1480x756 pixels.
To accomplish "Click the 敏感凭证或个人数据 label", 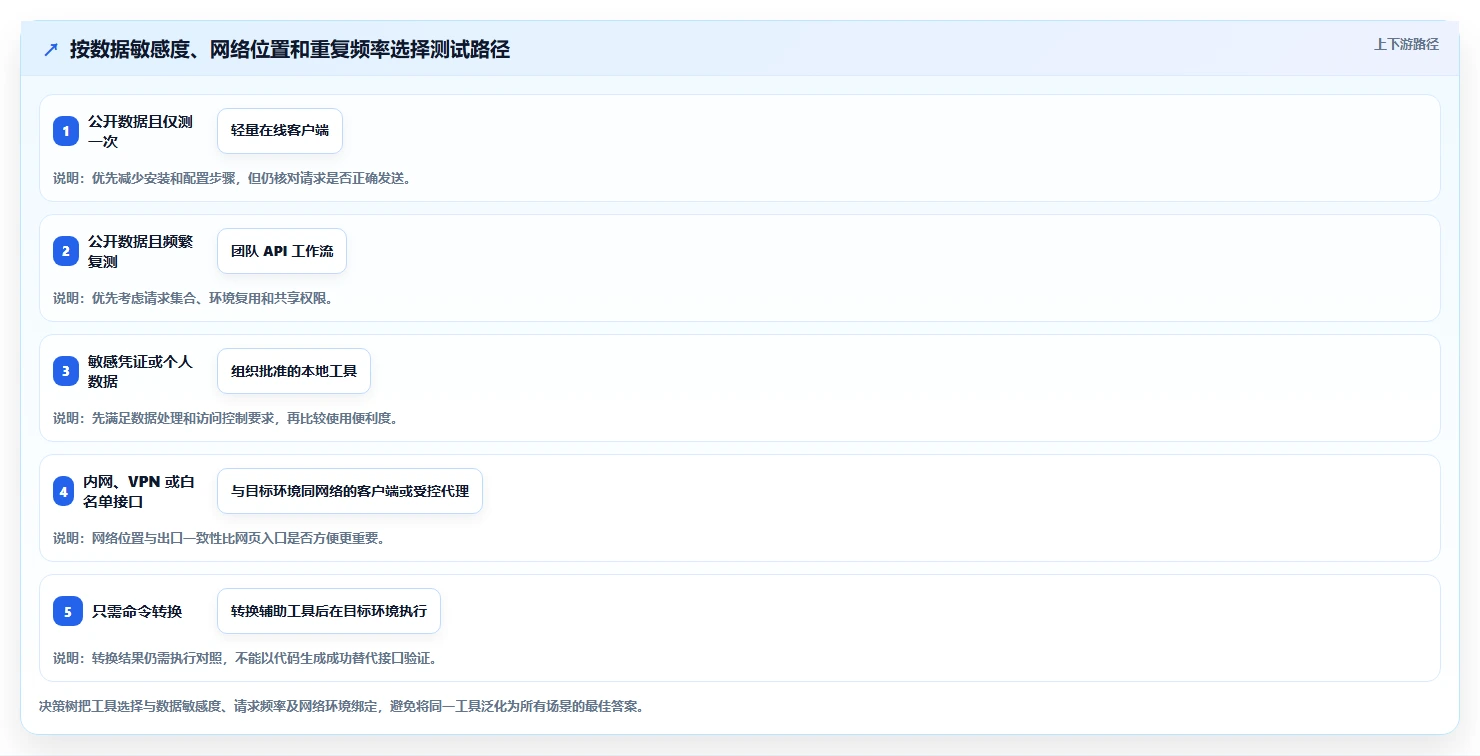I will 140,371.
